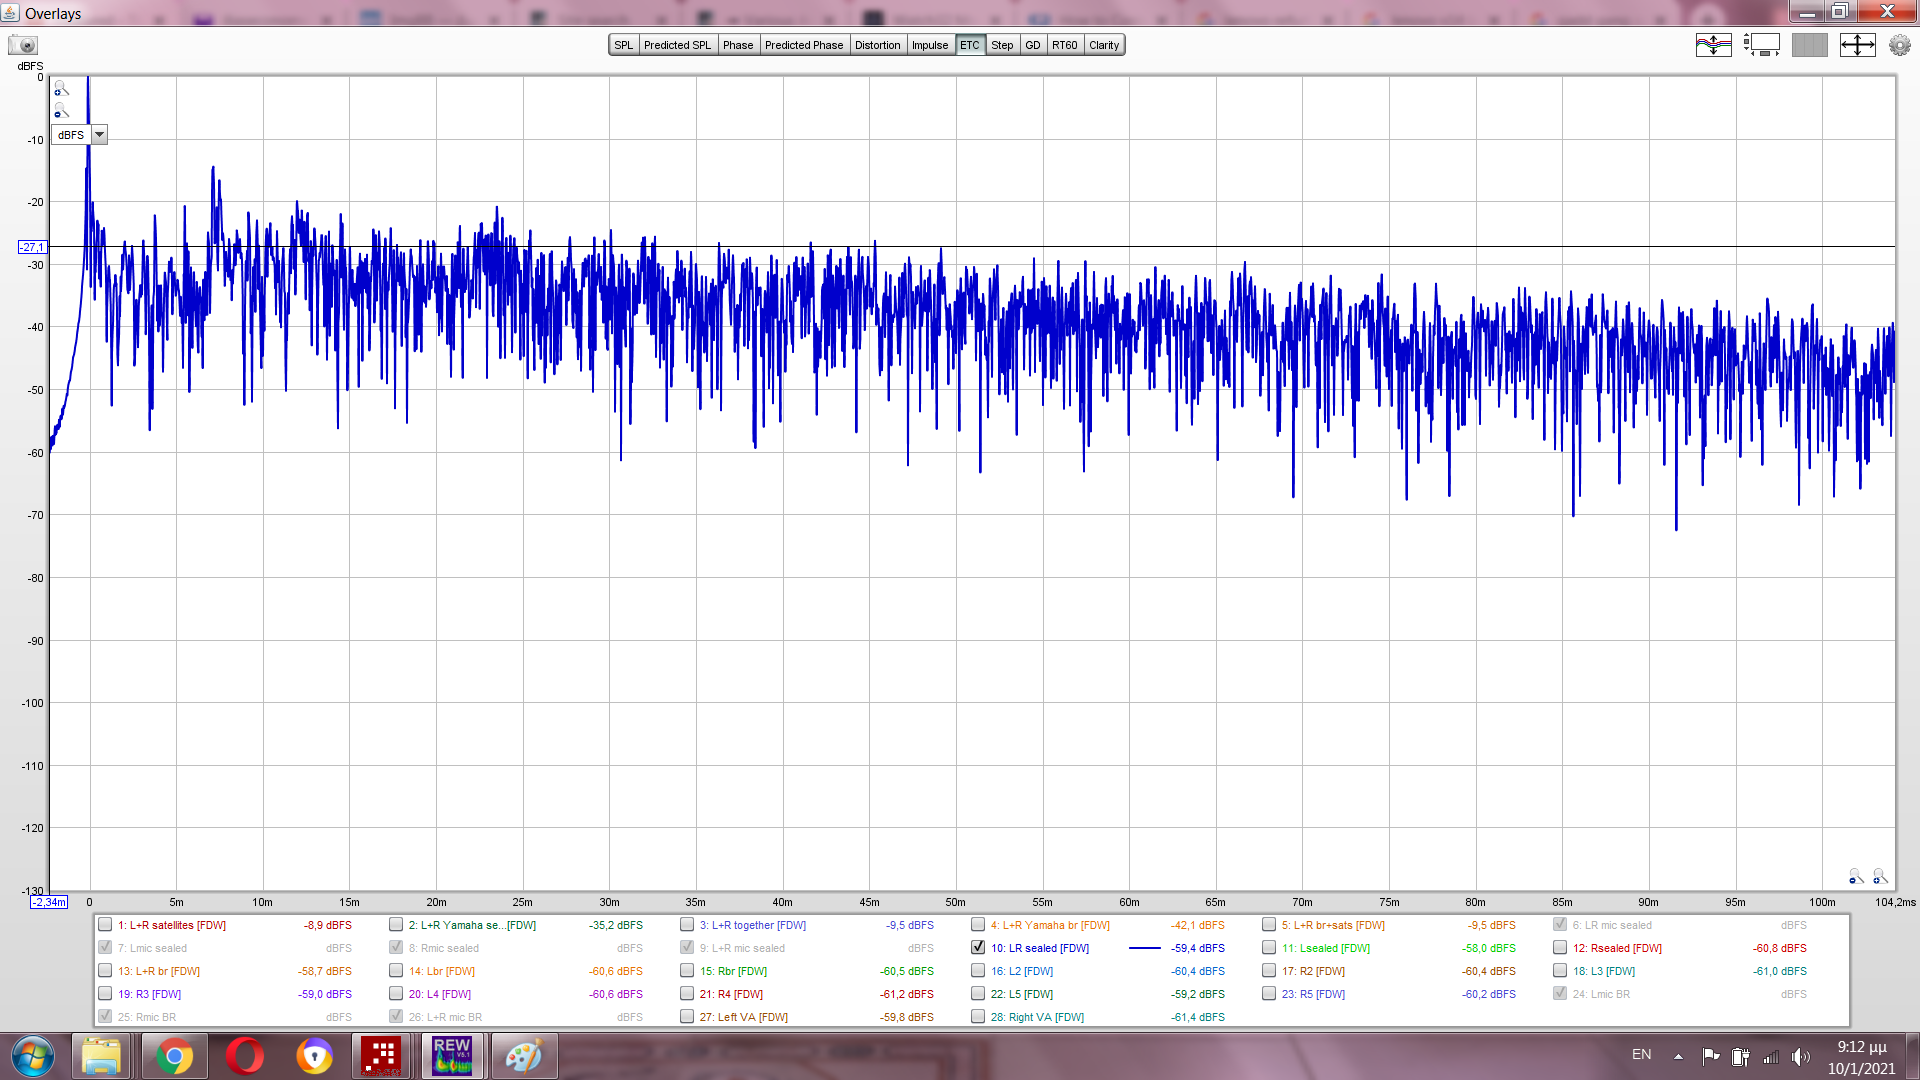Toggle scrollbars display icon
Image resolution: width=1920 pixels, height=1080 pixels.
coord(1761,45)
